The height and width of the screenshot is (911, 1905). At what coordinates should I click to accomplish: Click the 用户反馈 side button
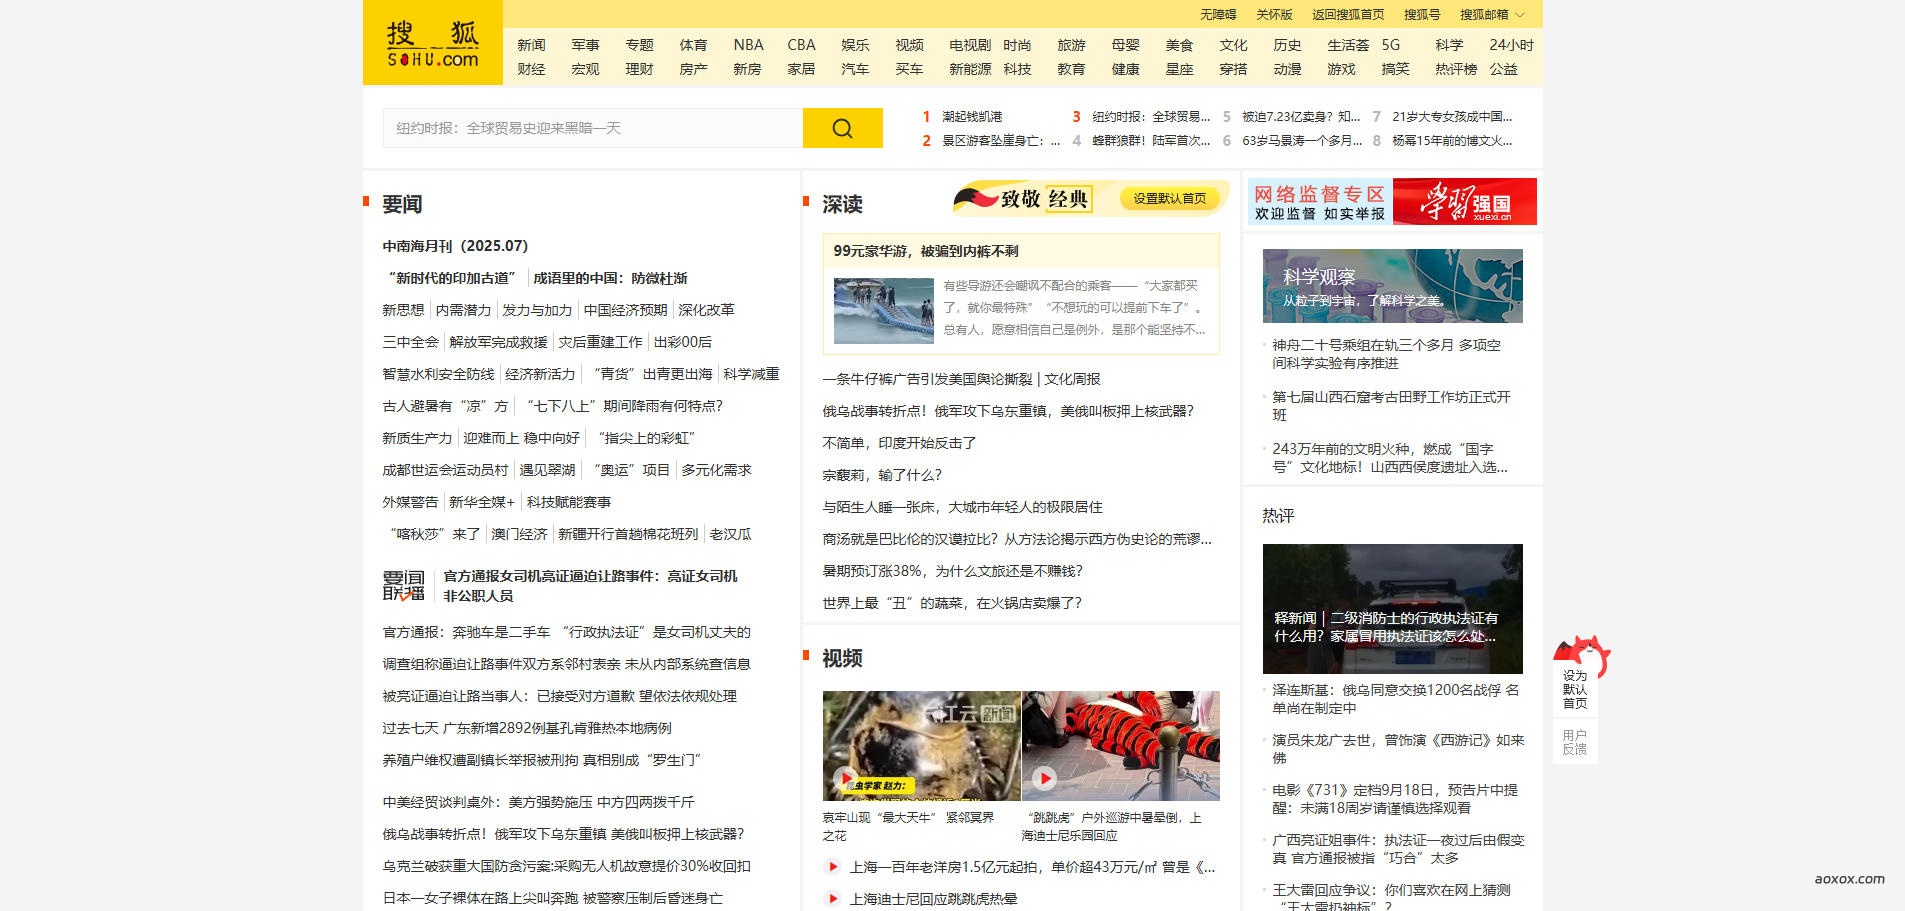pos(1575,742)
